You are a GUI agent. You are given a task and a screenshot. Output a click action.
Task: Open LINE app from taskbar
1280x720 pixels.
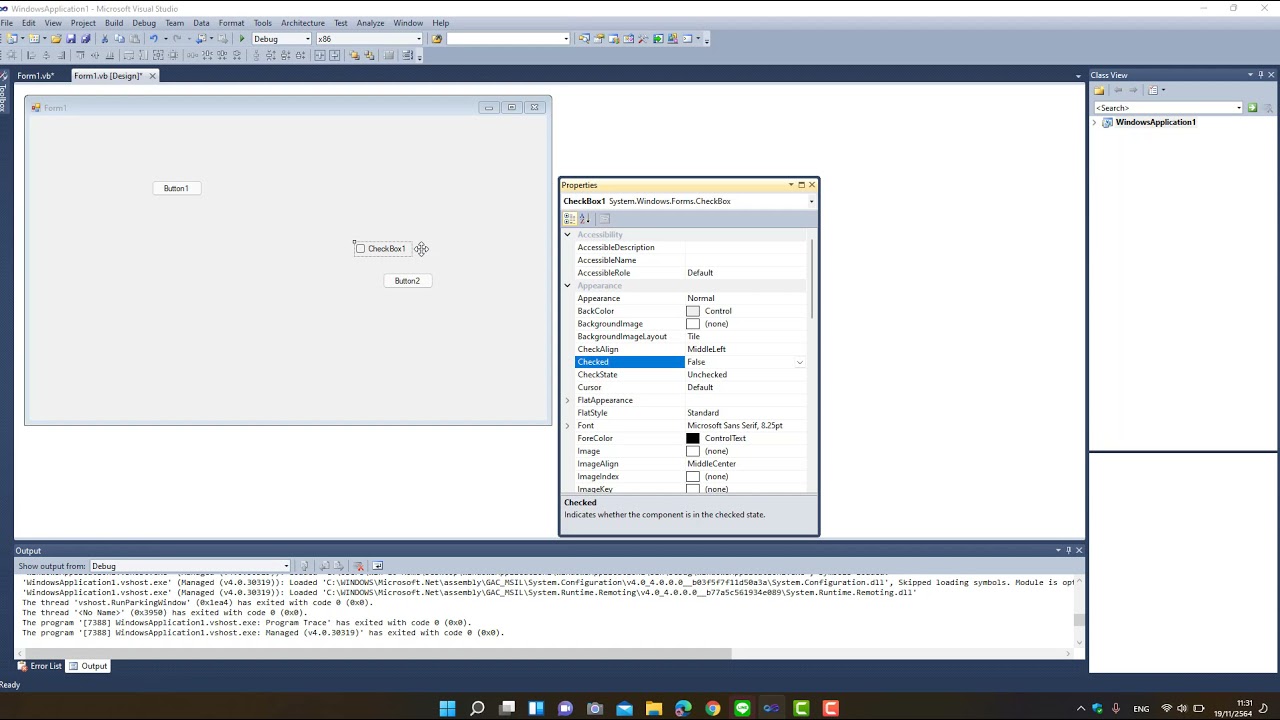742,708
